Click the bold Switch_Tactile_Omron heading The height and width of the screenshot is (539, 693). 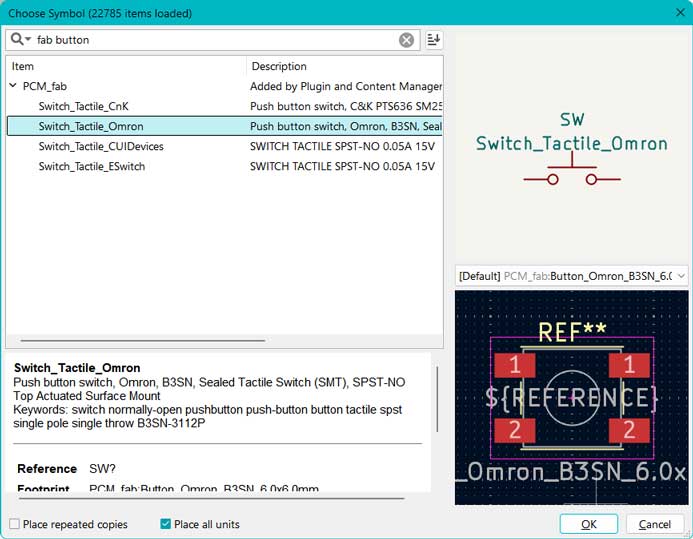pos(77,368)
